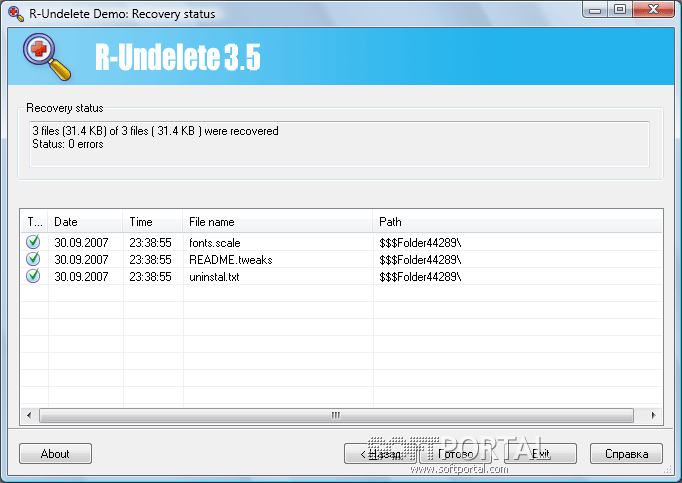
Task: Click the T... column header
Action: tap(34, 222)
